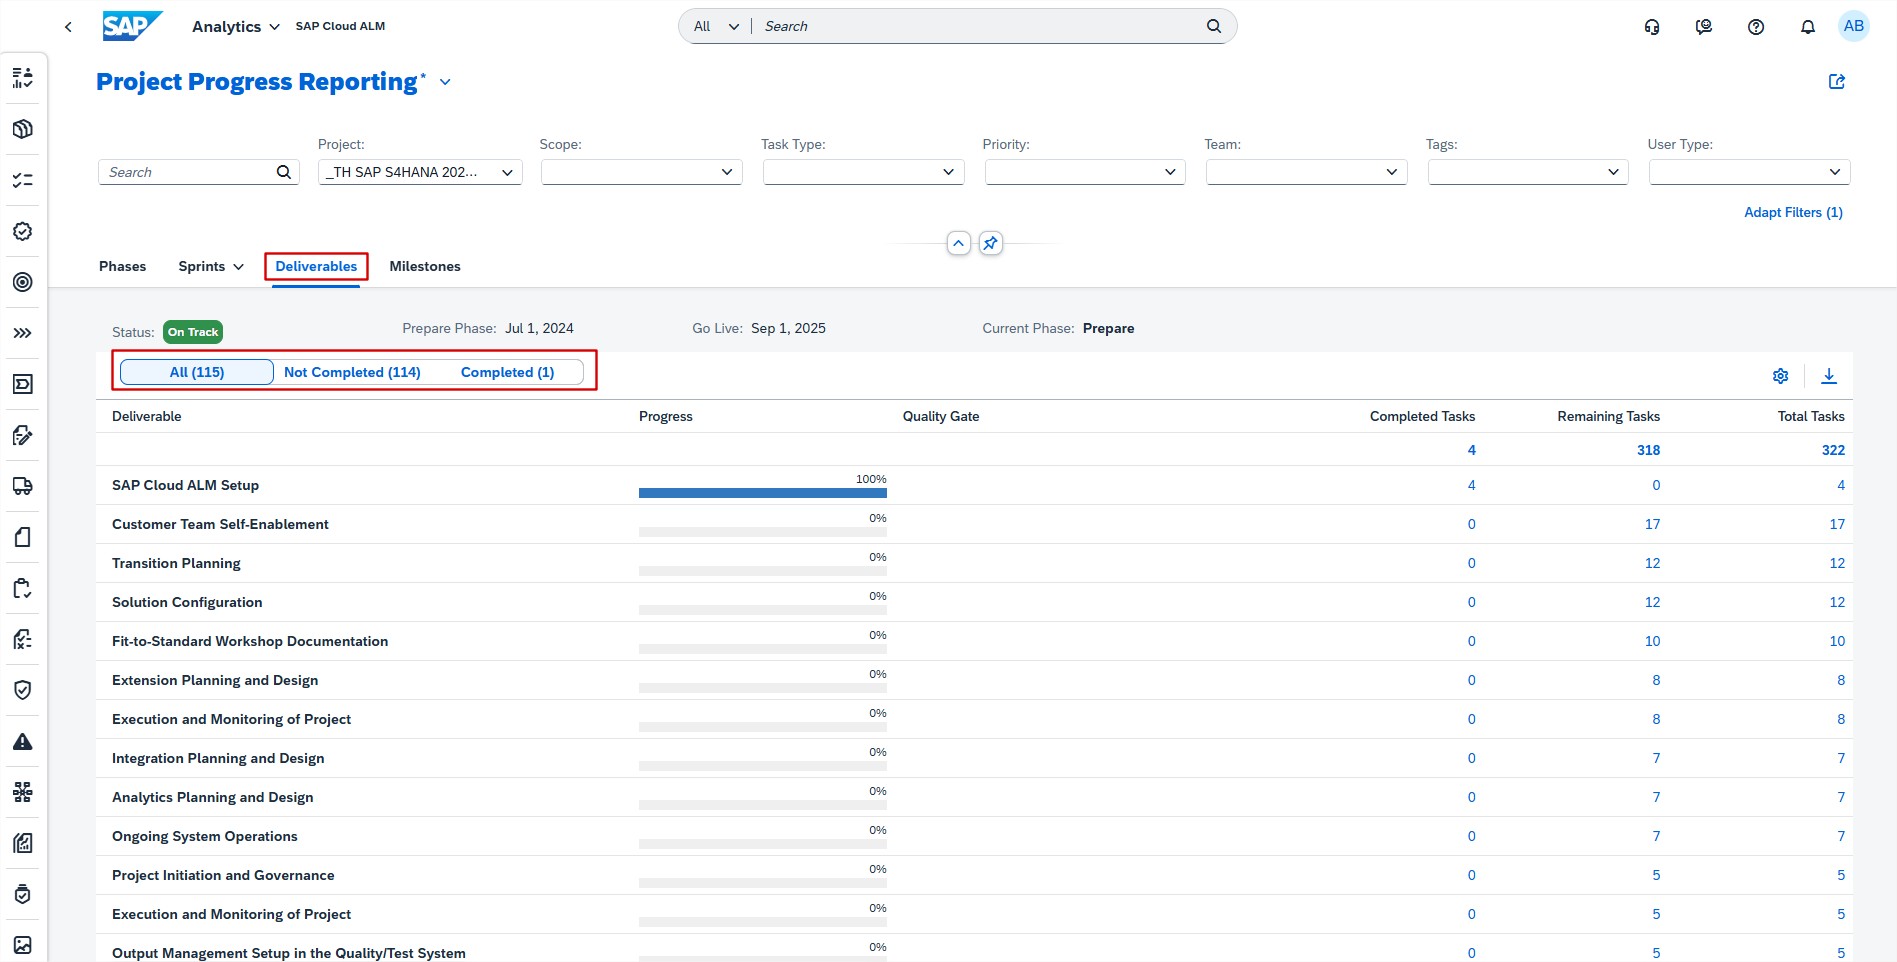1897x962 pixels.
Task: Open the Project dropdown
Action: 420,172
